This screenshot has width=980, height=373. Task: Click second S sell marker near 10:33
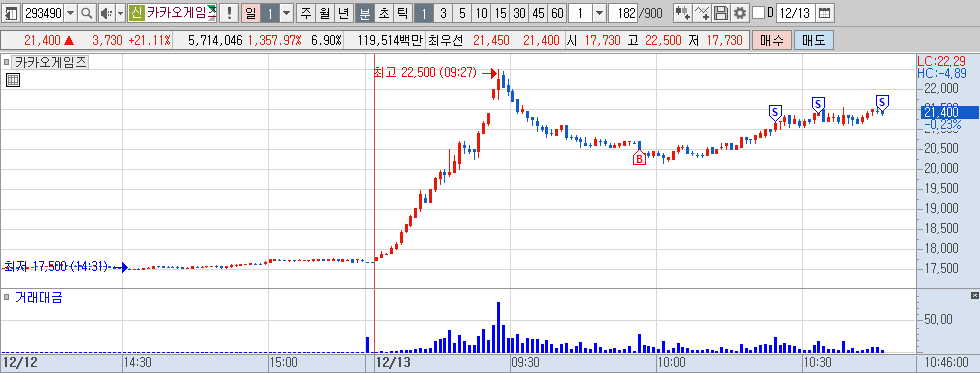[818, 104]
